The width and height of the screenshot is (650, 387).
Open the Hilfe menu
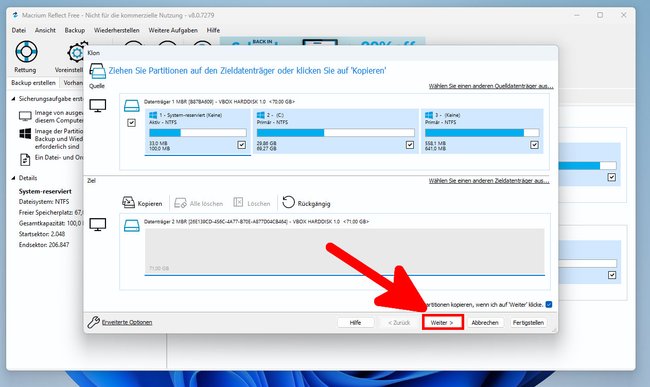213,30
